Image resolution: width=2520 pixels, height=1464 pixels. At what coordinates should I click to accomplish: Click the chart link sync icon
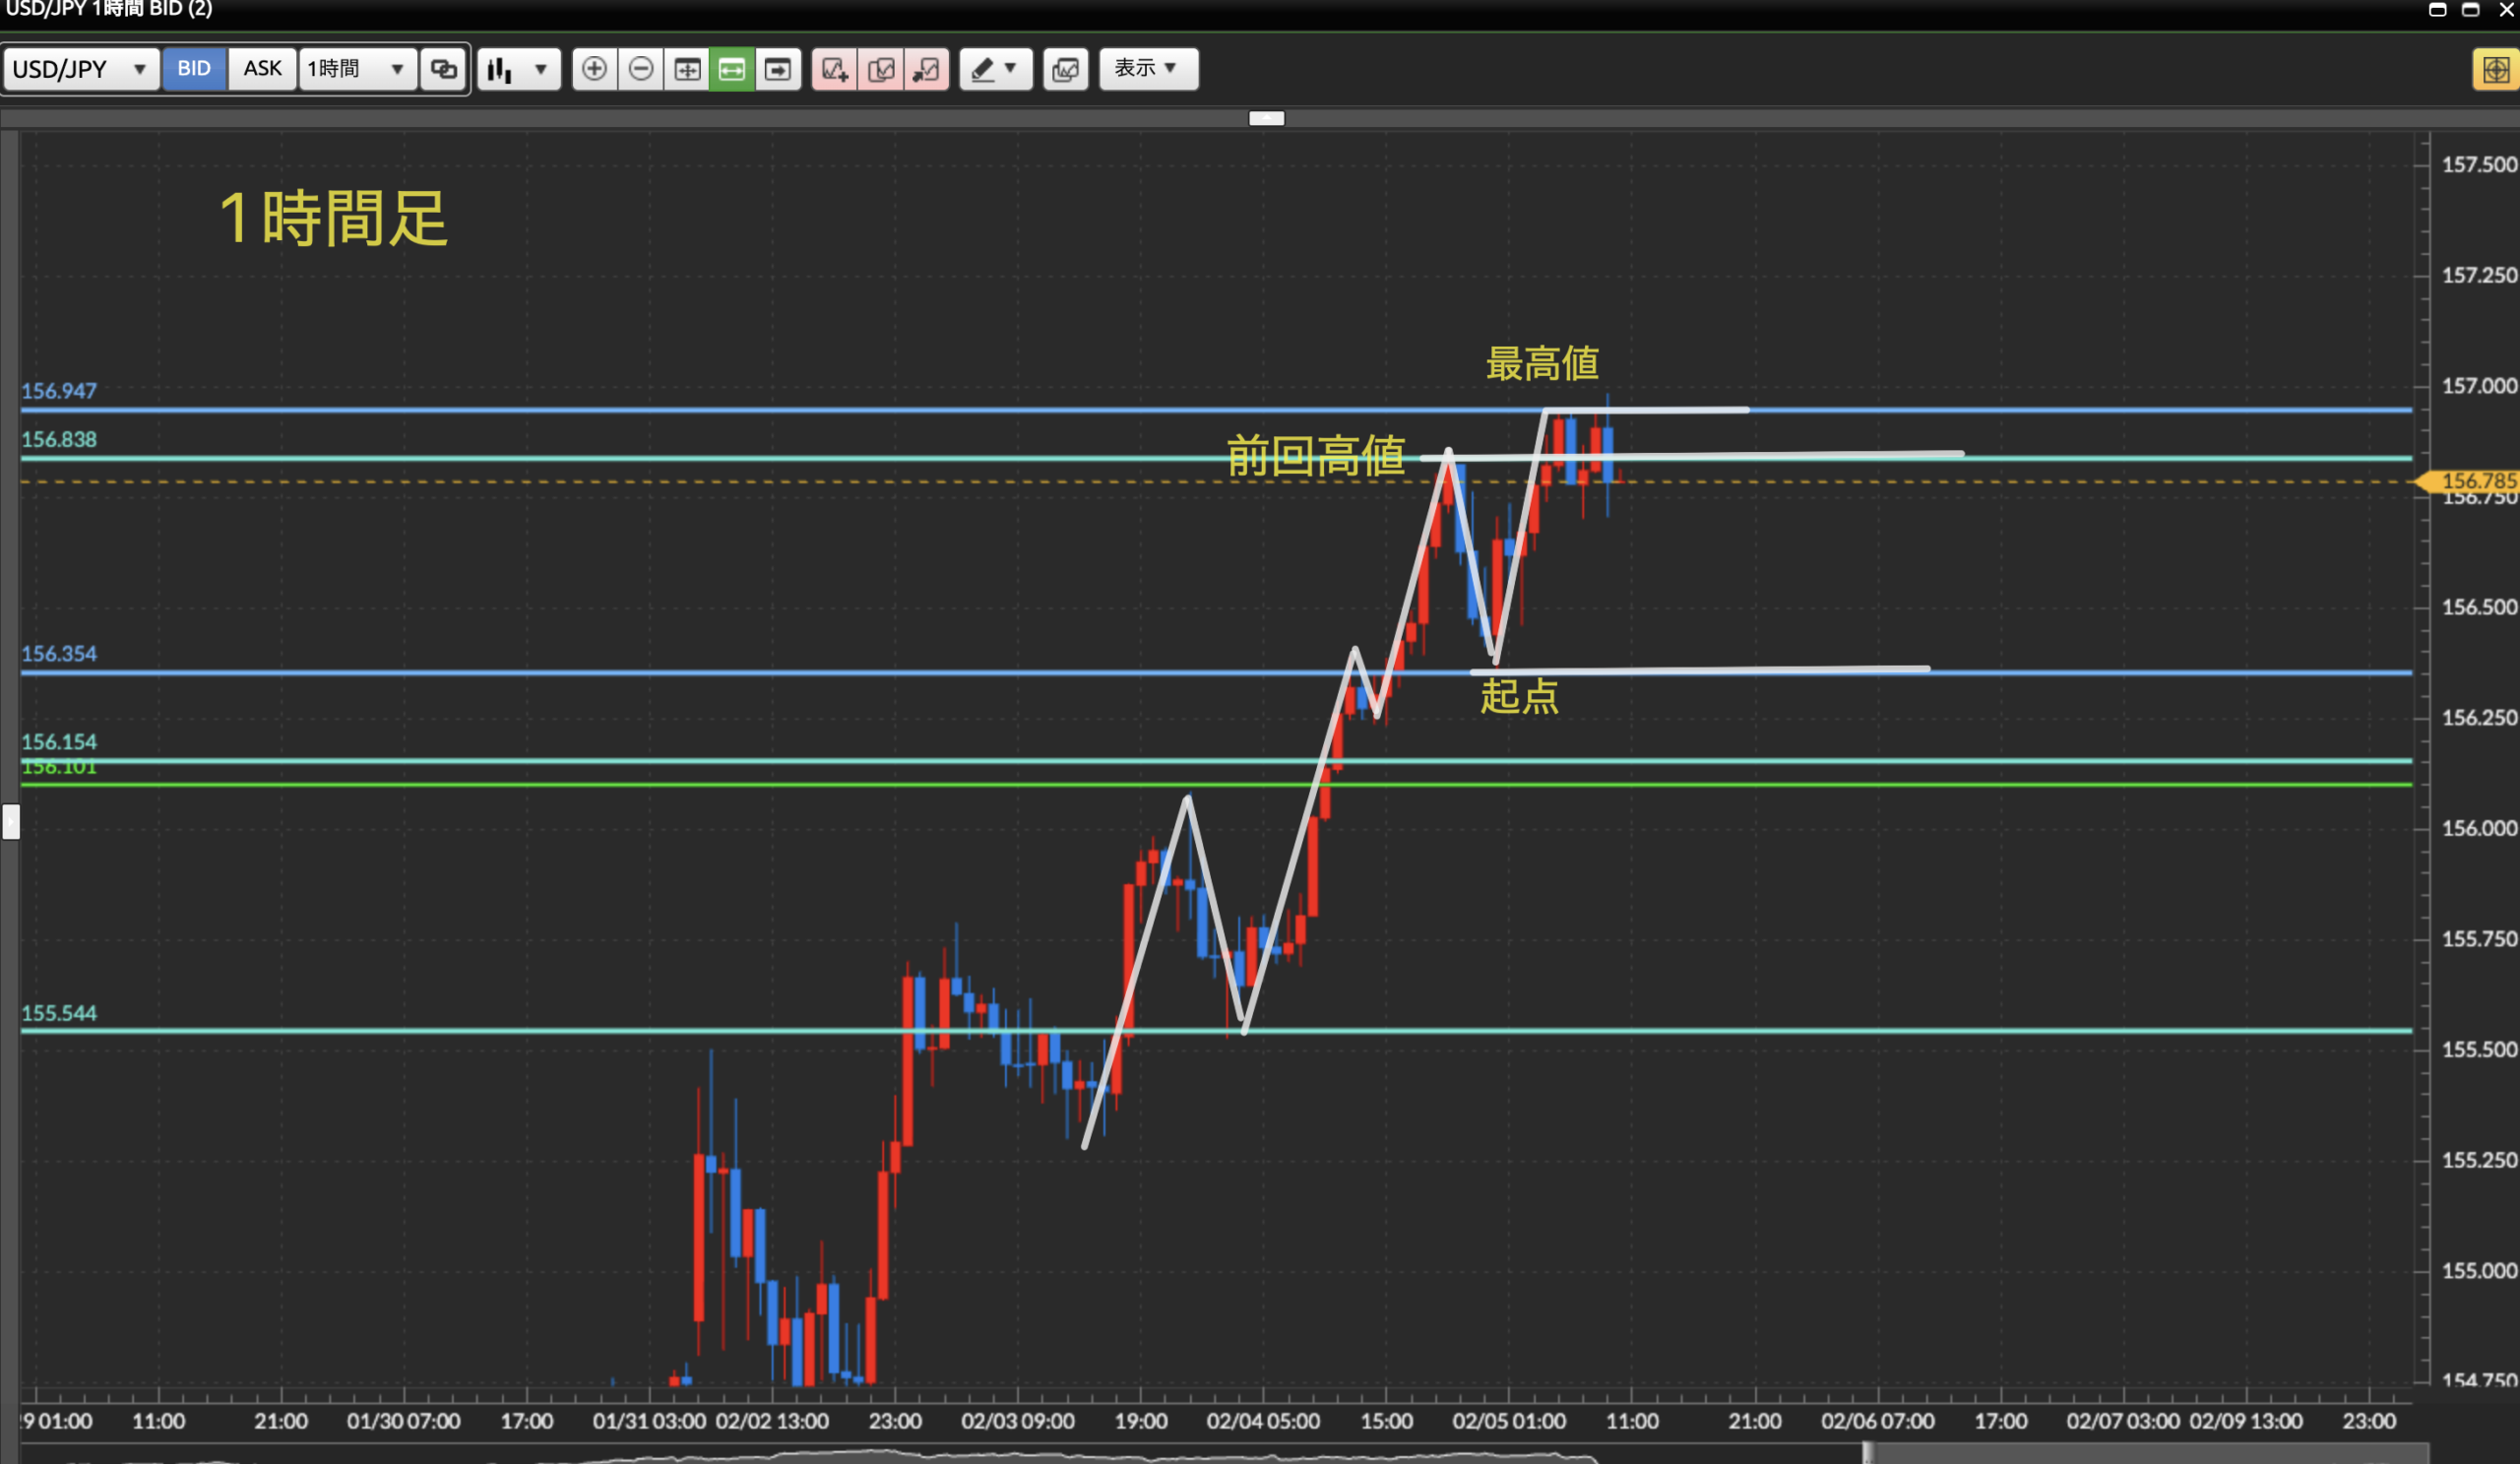pos(443,69)
